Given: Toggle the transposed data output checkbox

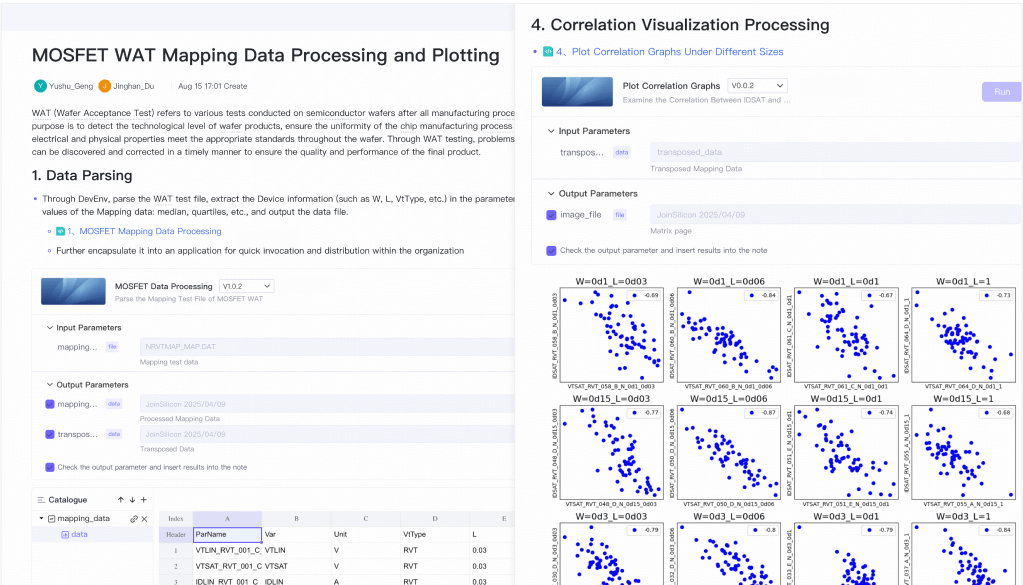Looking at the screenshot, I should (50, 434).
